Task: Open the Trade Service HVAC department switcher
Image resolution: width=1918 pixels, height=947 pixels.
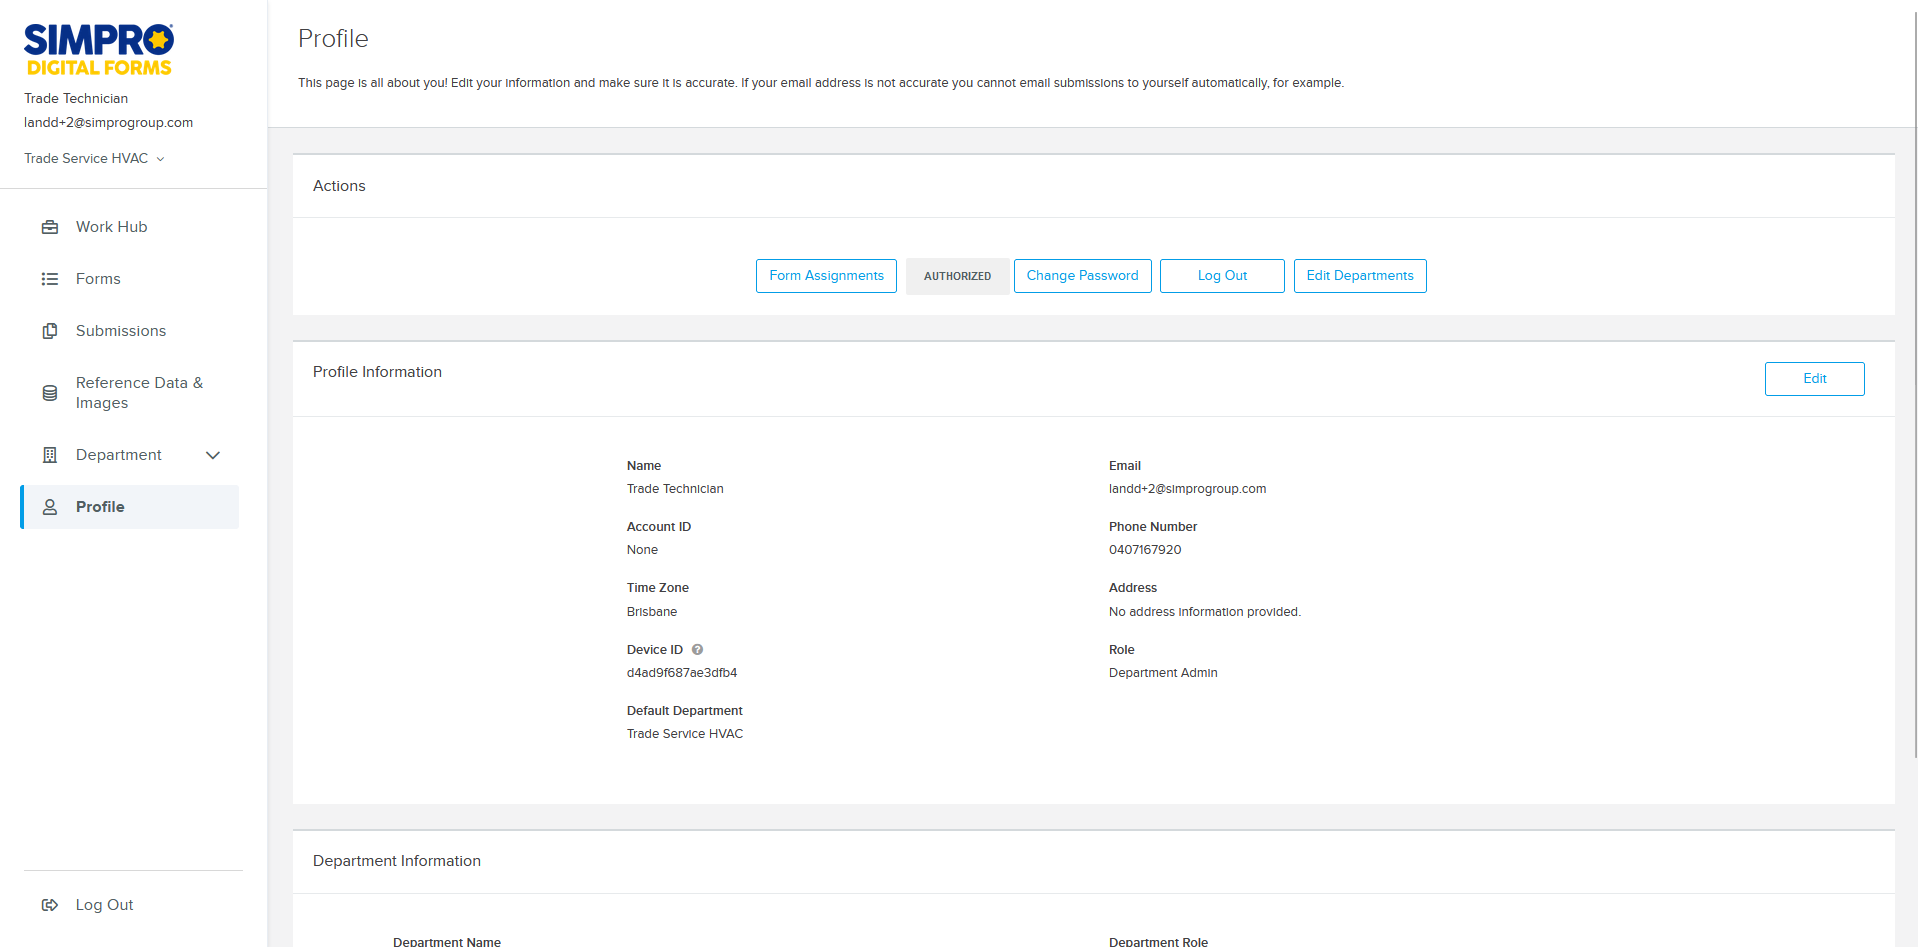Action: pyautogui.click(x=94, y=158)
